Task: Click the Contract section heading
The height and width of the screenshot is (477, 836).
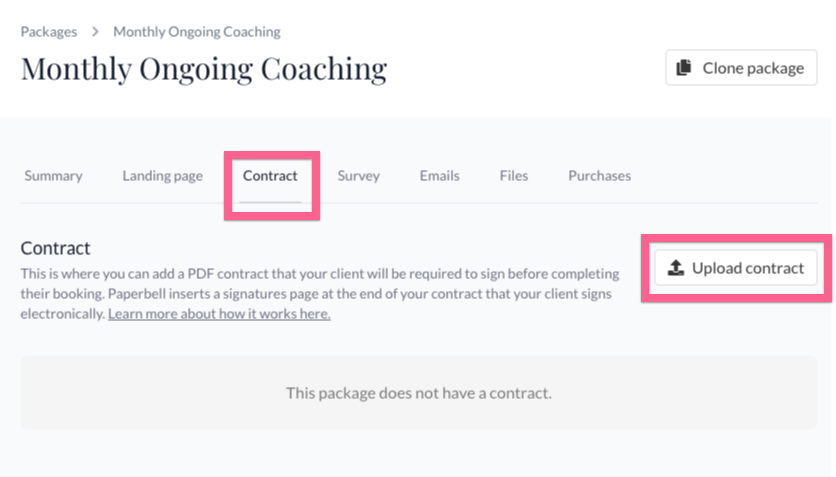Action: click(55, 248)
